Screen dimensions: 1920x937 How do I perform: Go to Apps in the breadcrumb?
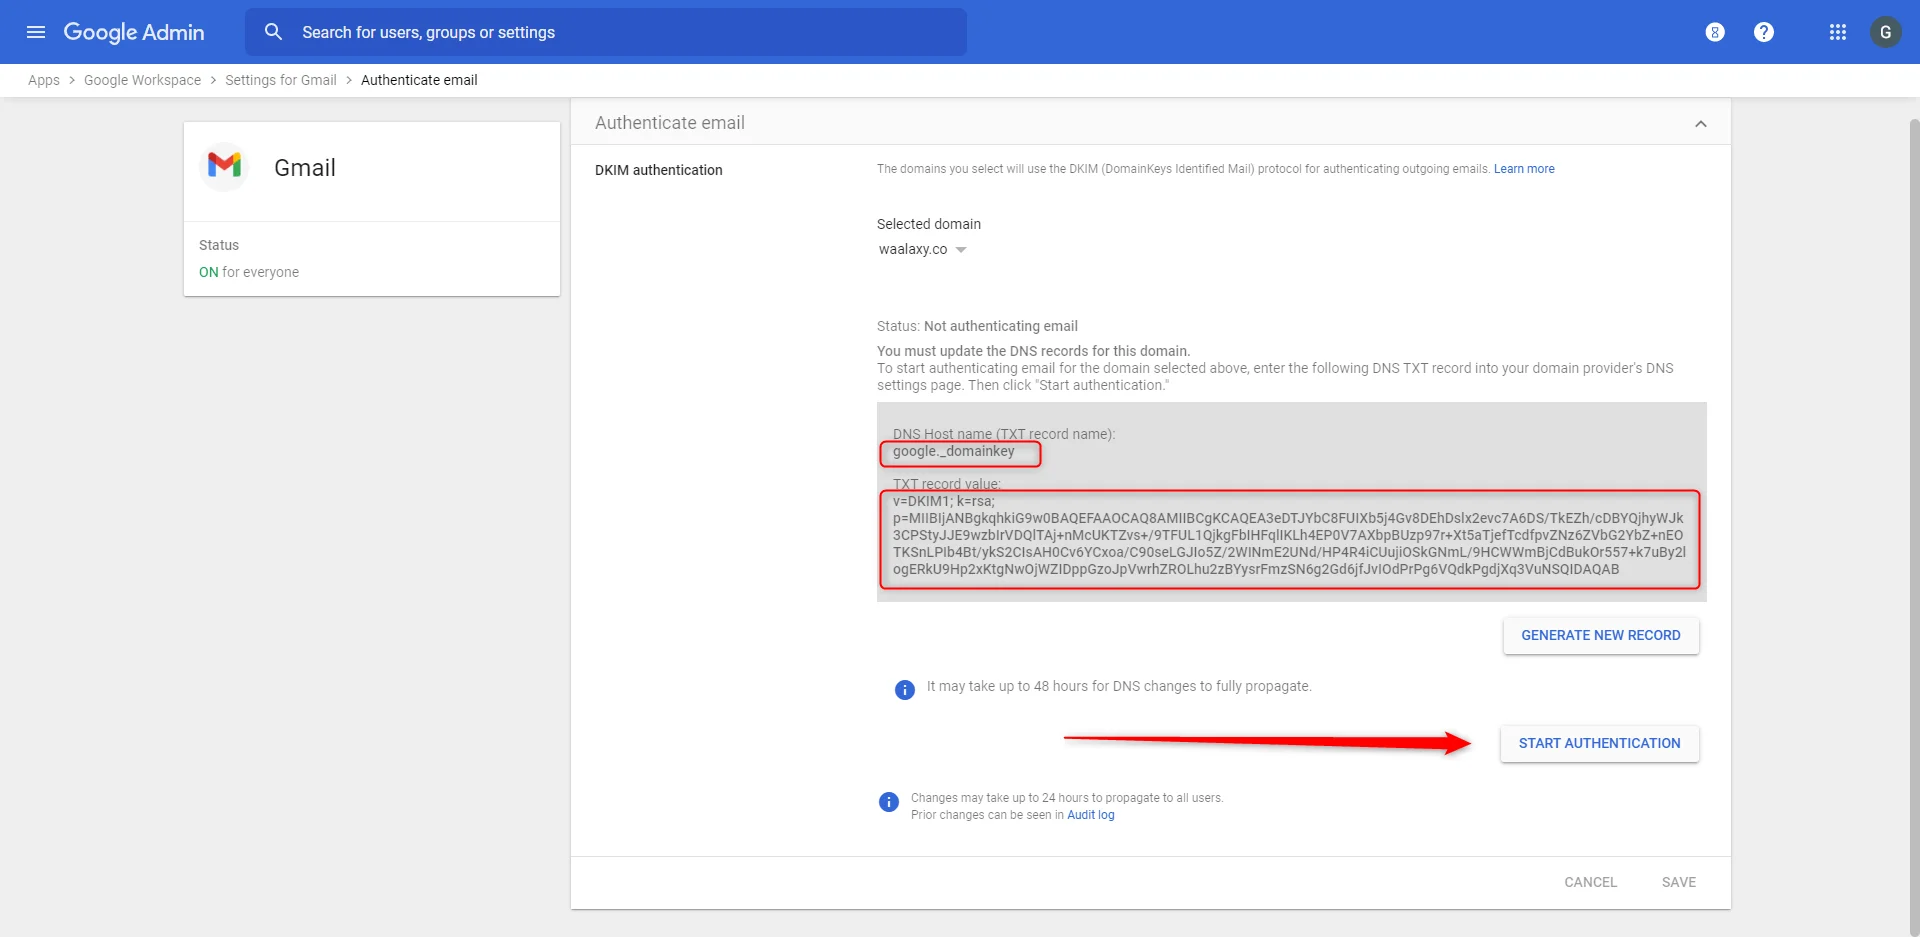44,80
